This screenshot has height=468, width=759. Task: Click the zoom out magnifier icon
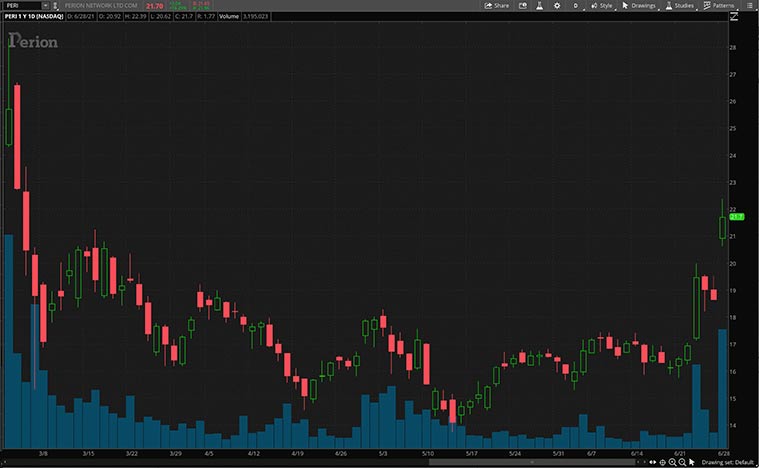coord(682,462)
